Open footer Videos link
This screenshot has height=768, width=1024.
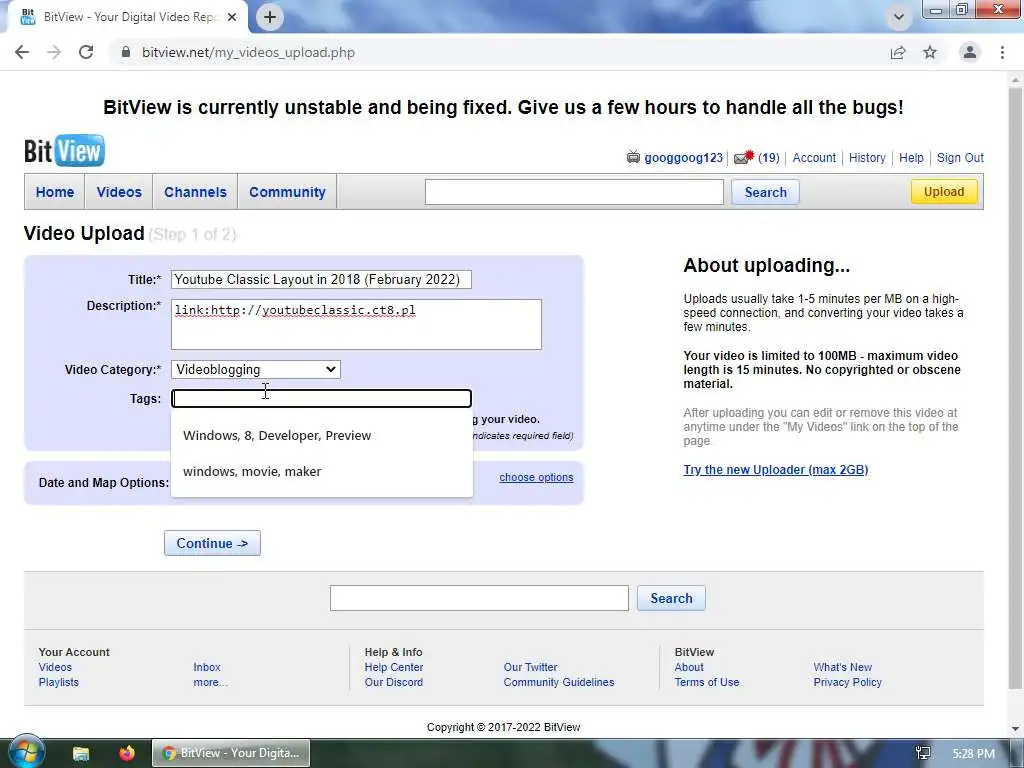pos(55,667)
